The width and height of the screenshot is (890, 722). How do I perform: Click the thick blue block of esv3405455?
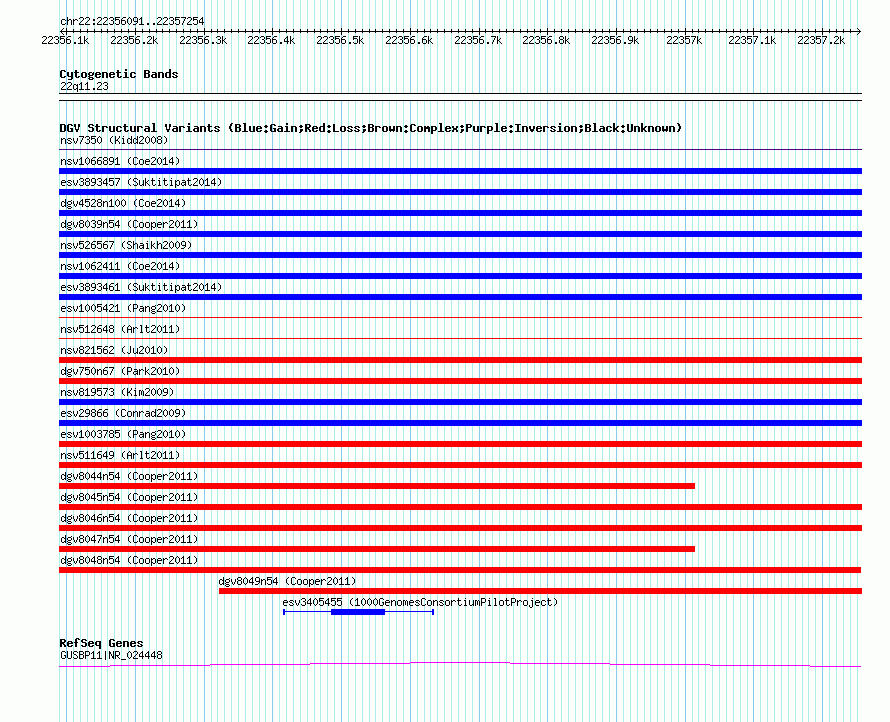358,612
